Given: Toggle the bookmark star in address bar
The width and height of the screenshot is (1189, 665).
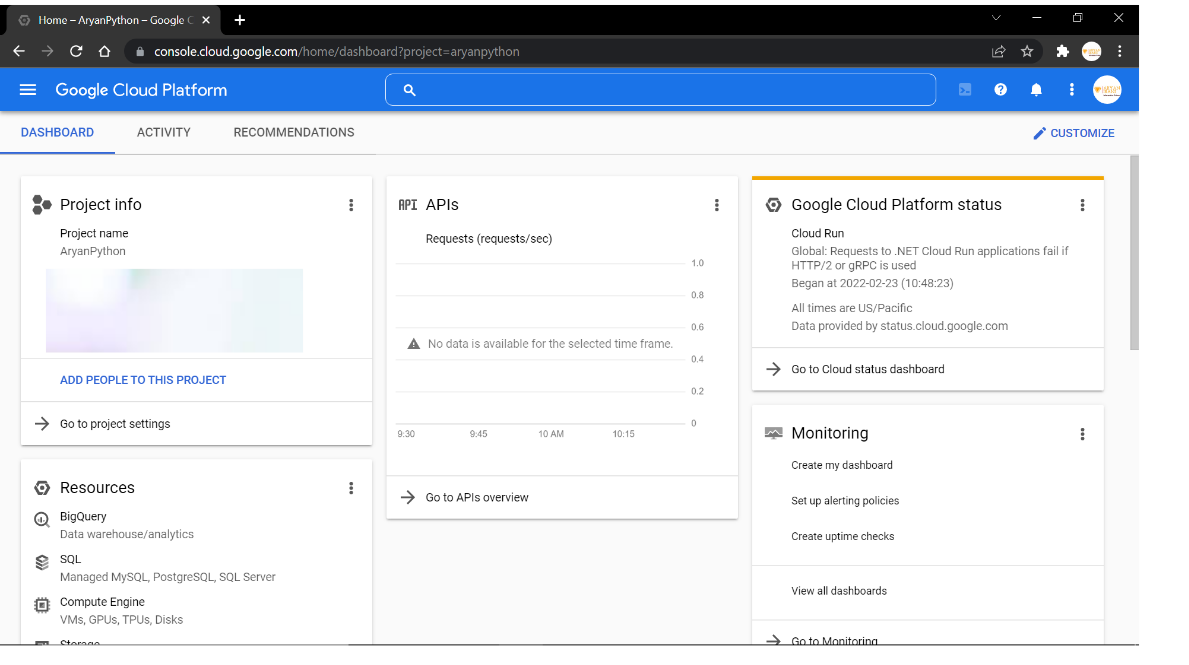Looking at the screenshot, I should (x=1027, y=51).
